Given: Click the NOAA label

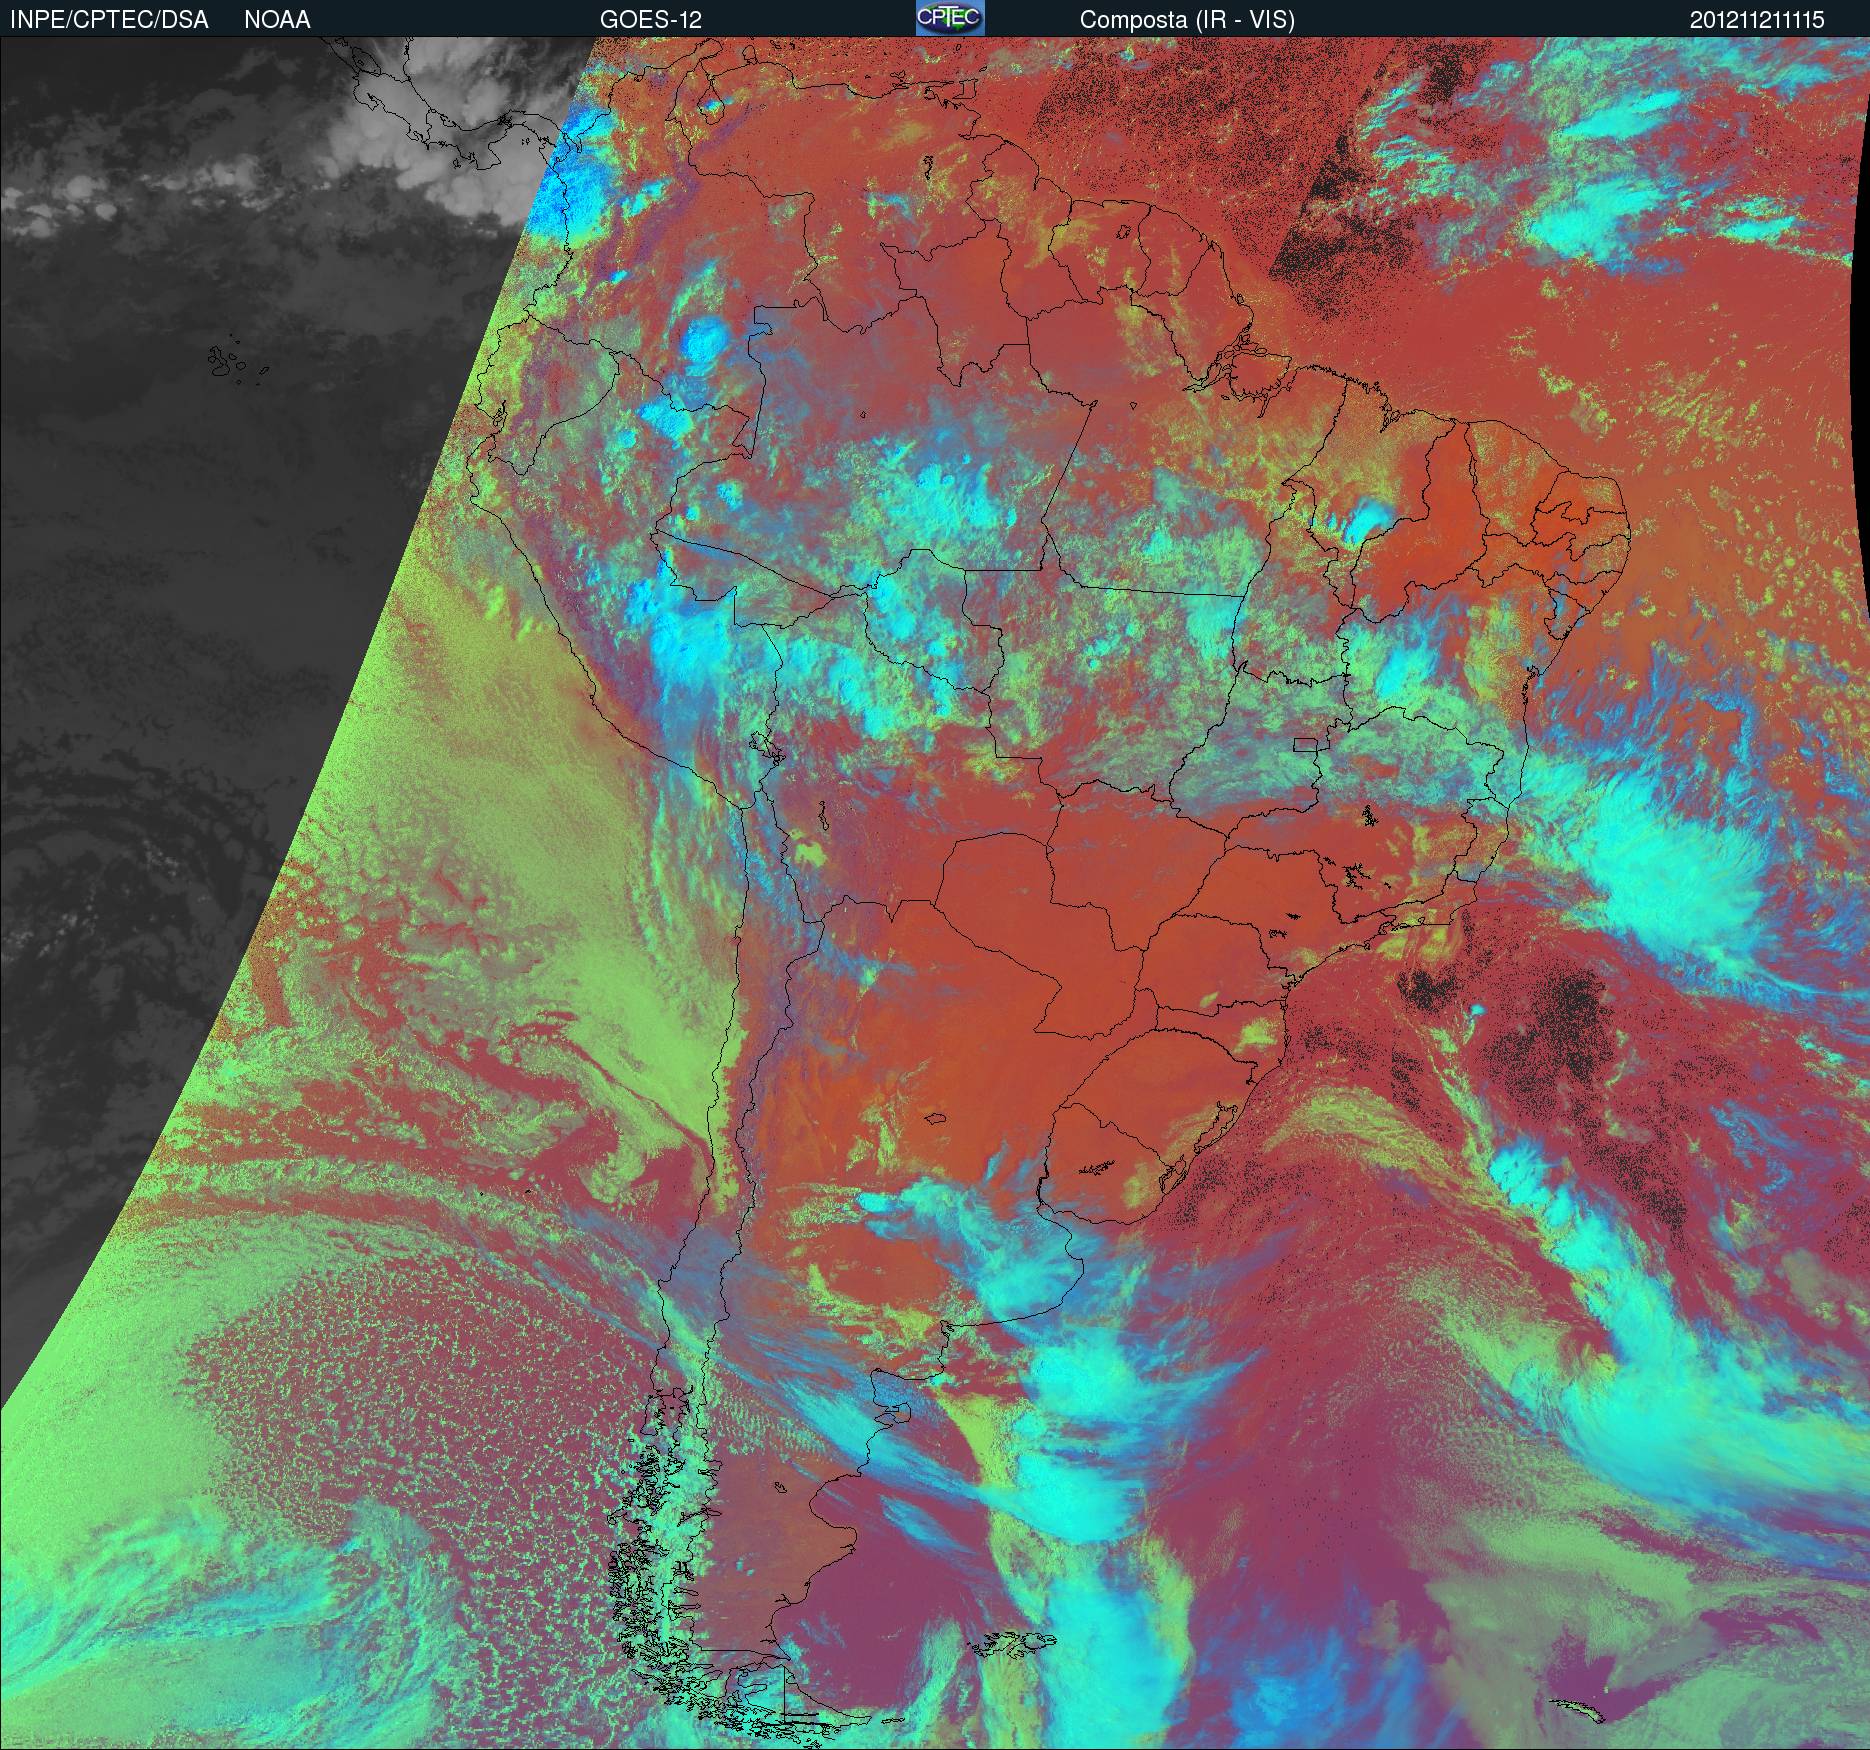Looking at the screenshot, I should (277, 20).
